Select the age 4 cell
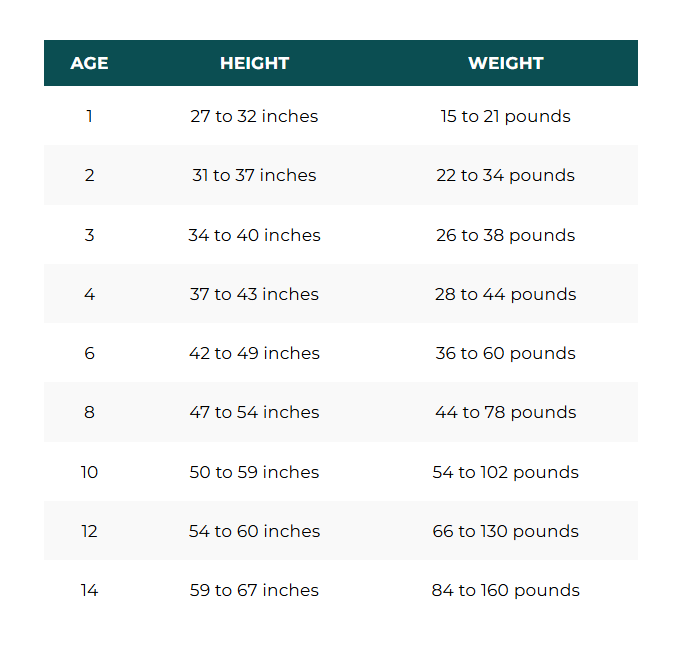The image size is (686, 661). coord(89,294)
